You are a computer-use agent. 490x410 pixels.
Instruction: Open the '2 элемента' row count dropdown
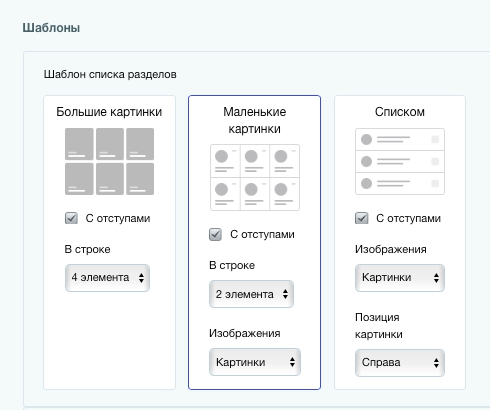click(251, 294)
